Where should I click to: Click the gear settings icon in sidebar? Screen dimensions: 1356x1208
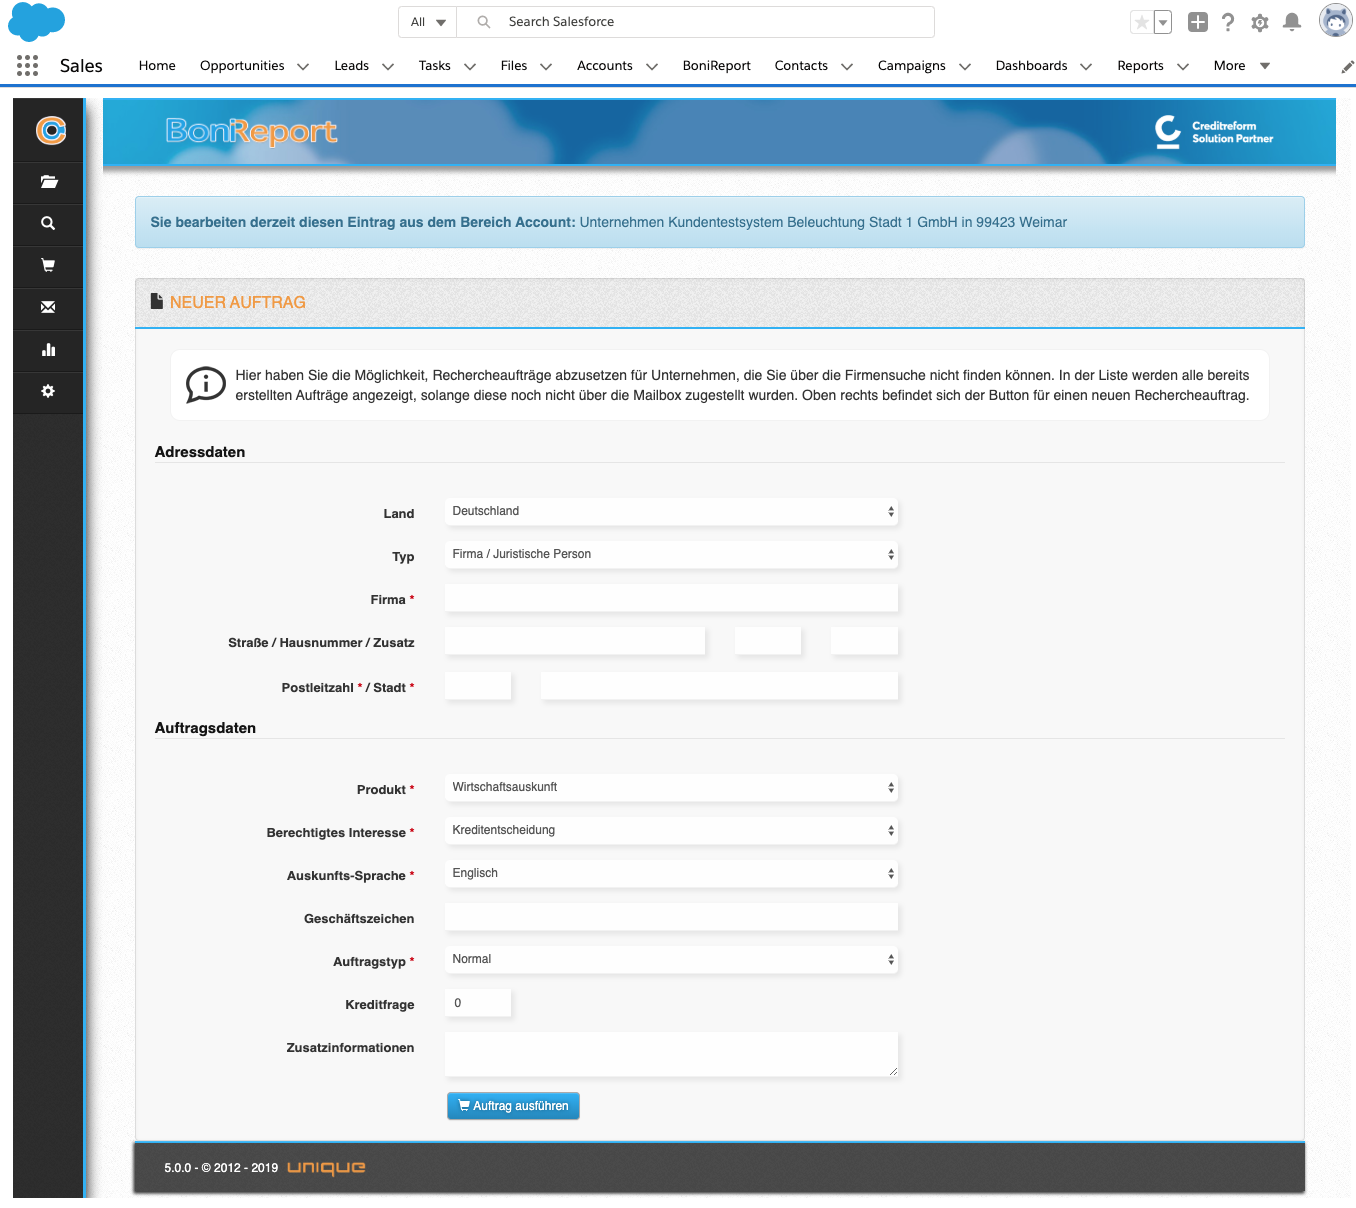48,392
